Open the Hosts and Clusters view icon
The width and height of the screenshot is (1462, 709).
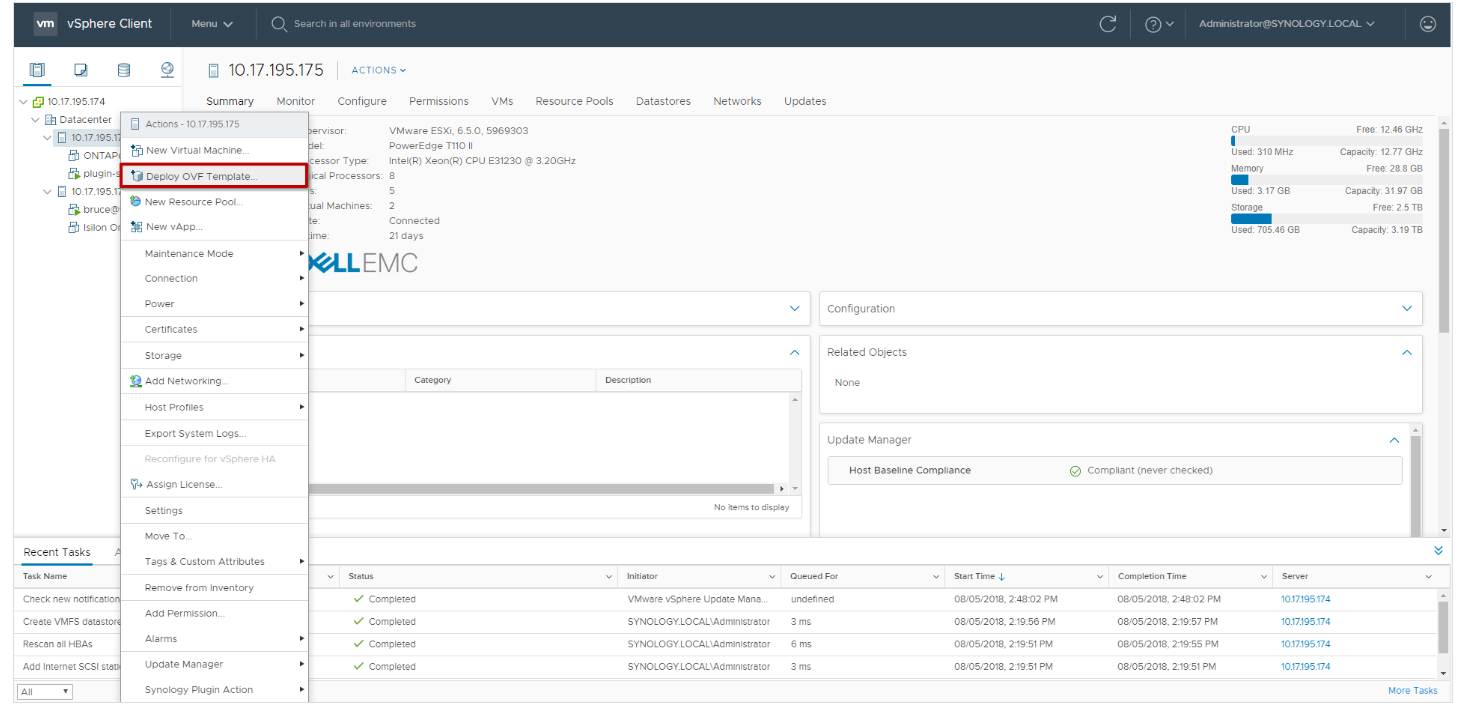coord(37,70)
